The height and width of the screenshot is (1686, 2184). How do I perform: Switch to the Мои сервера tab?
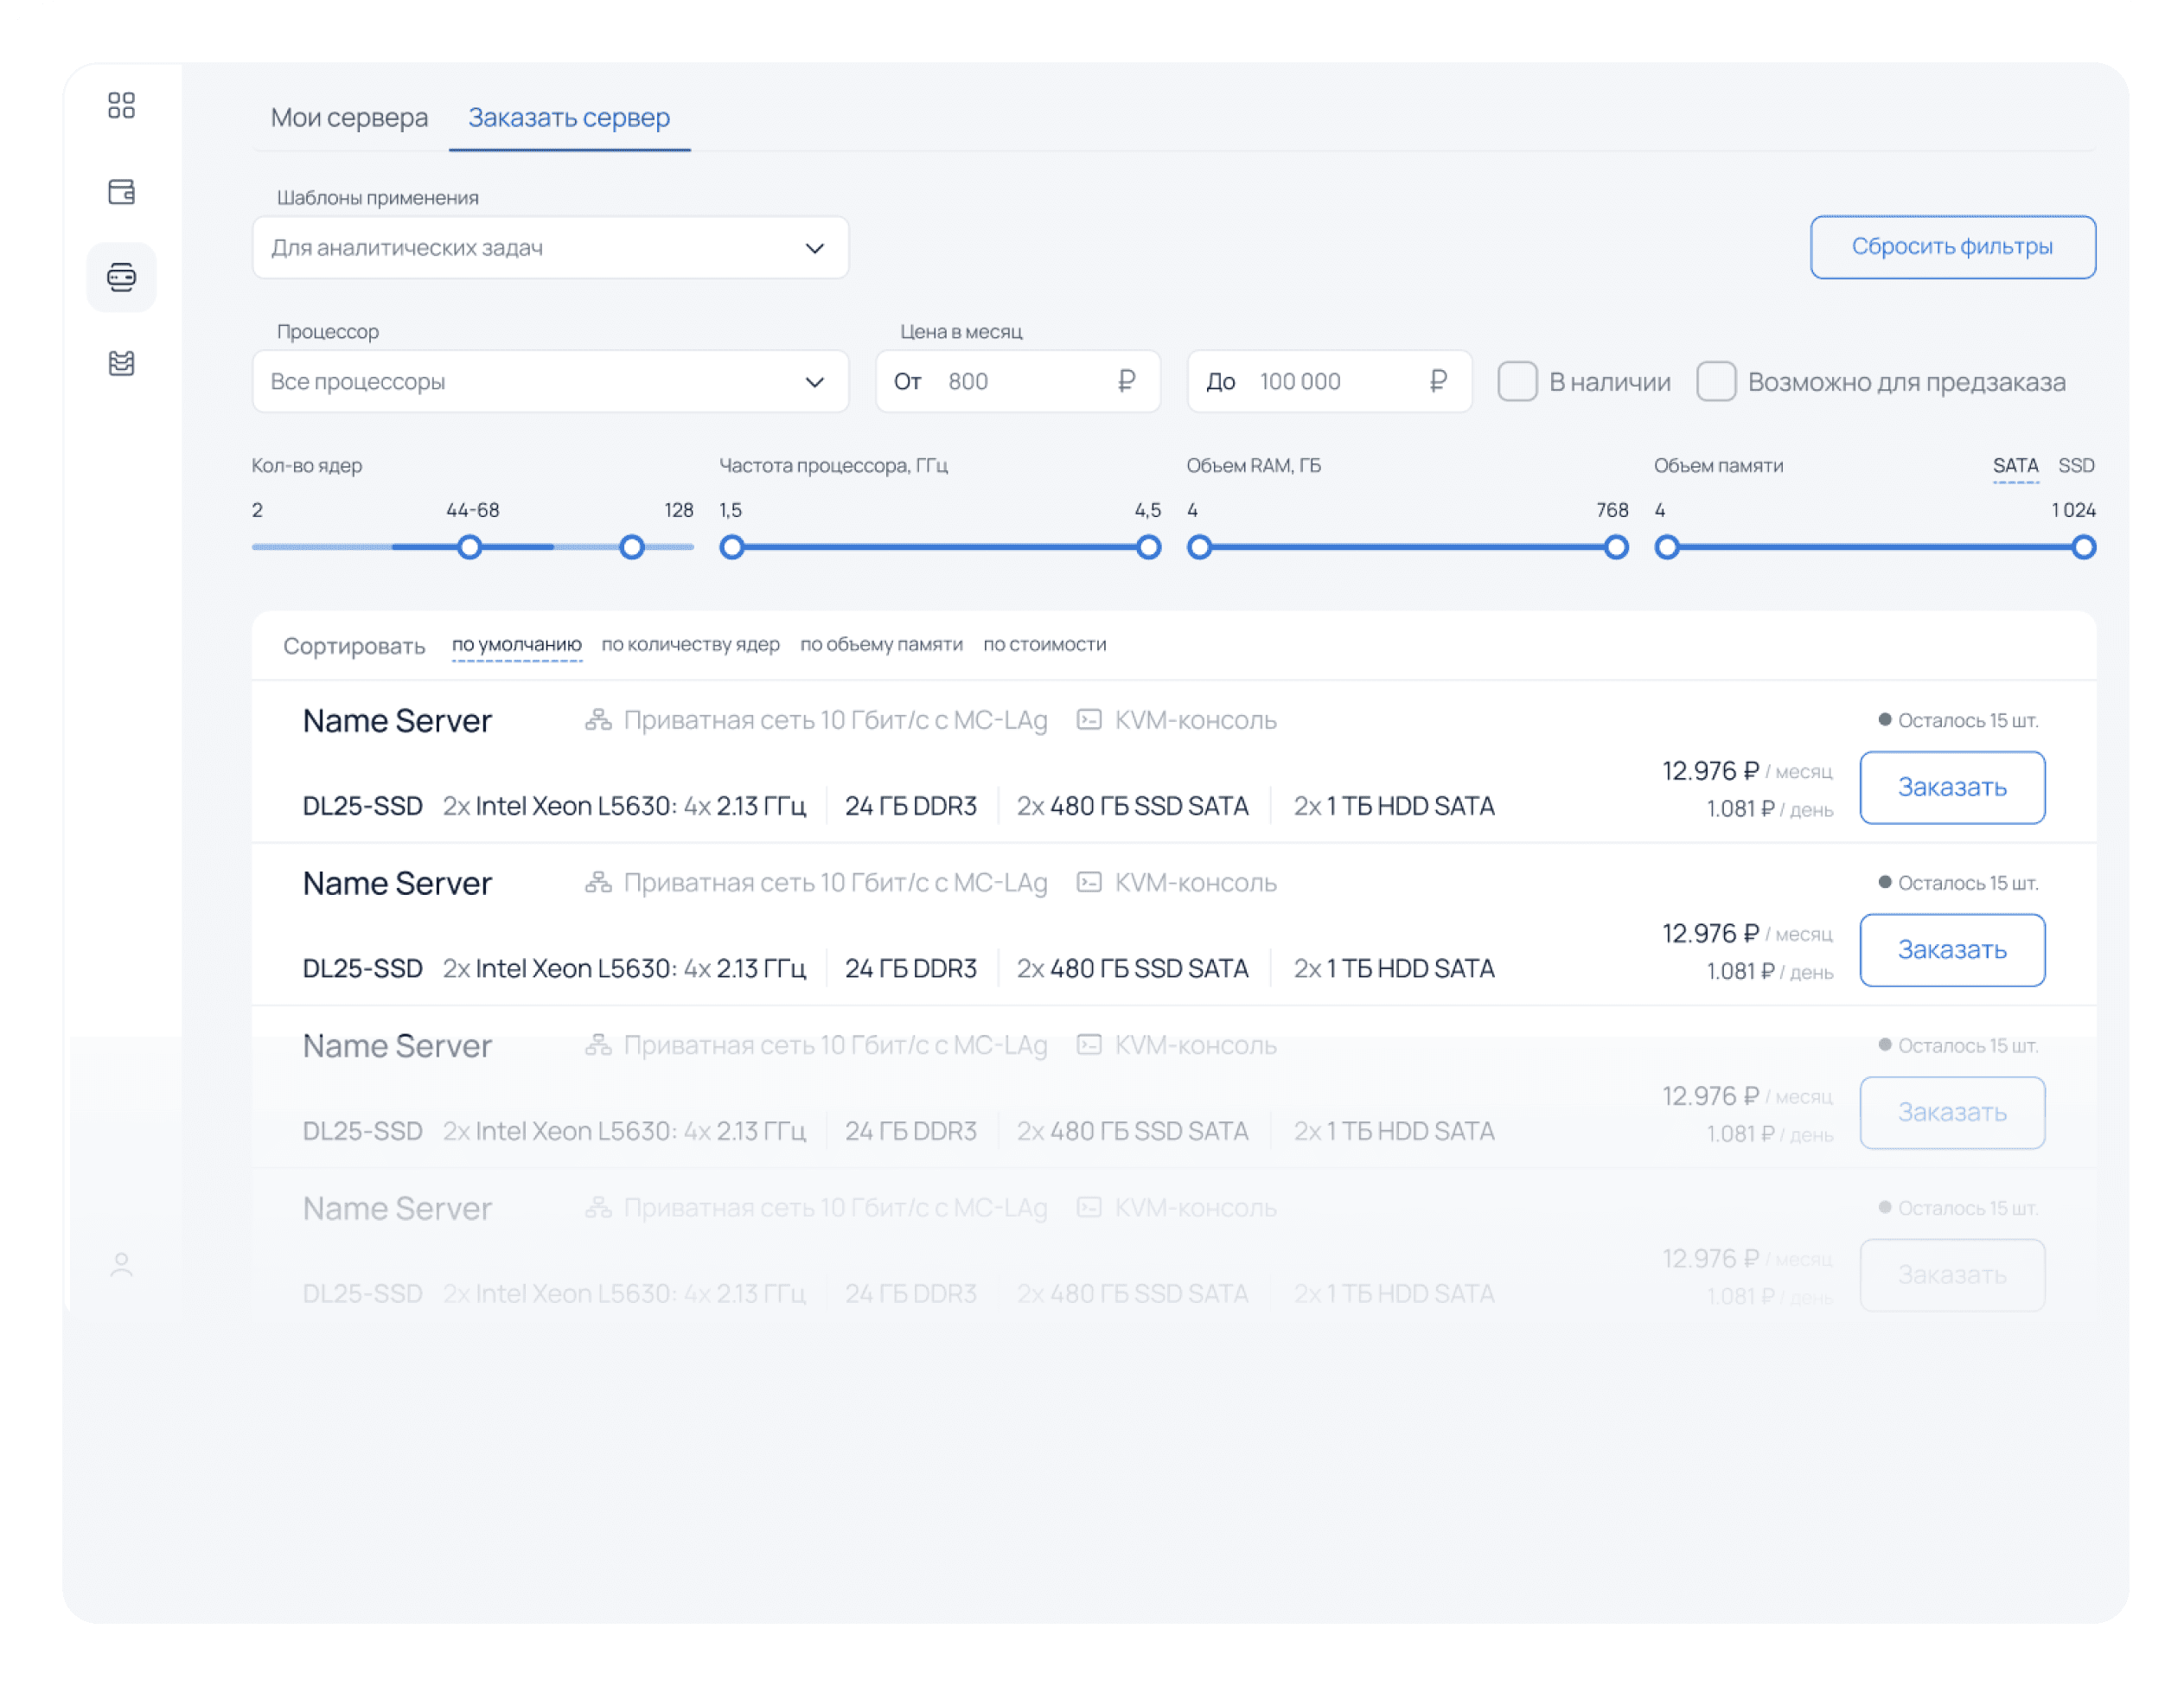pos(349,117)
